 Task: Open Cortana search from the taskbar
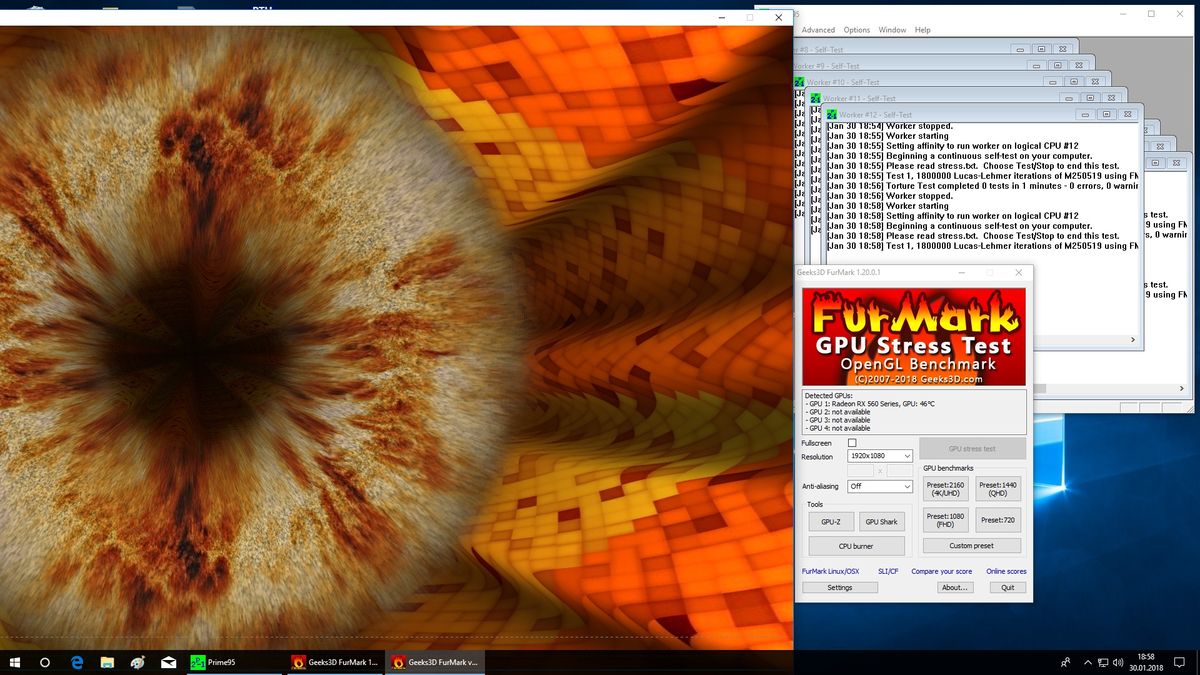44,662
